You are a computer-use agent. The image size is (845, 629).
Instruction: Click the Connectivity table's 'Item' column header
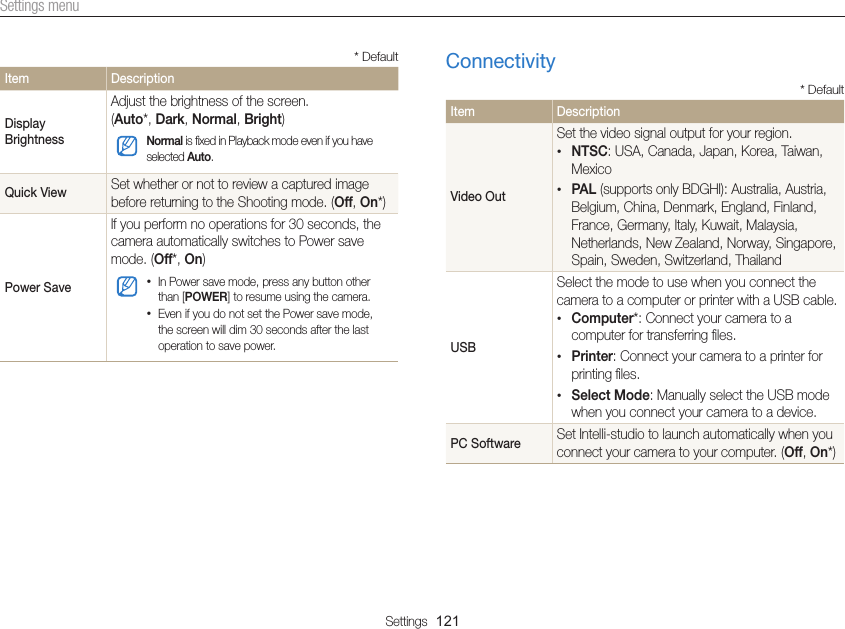point(498,112)
